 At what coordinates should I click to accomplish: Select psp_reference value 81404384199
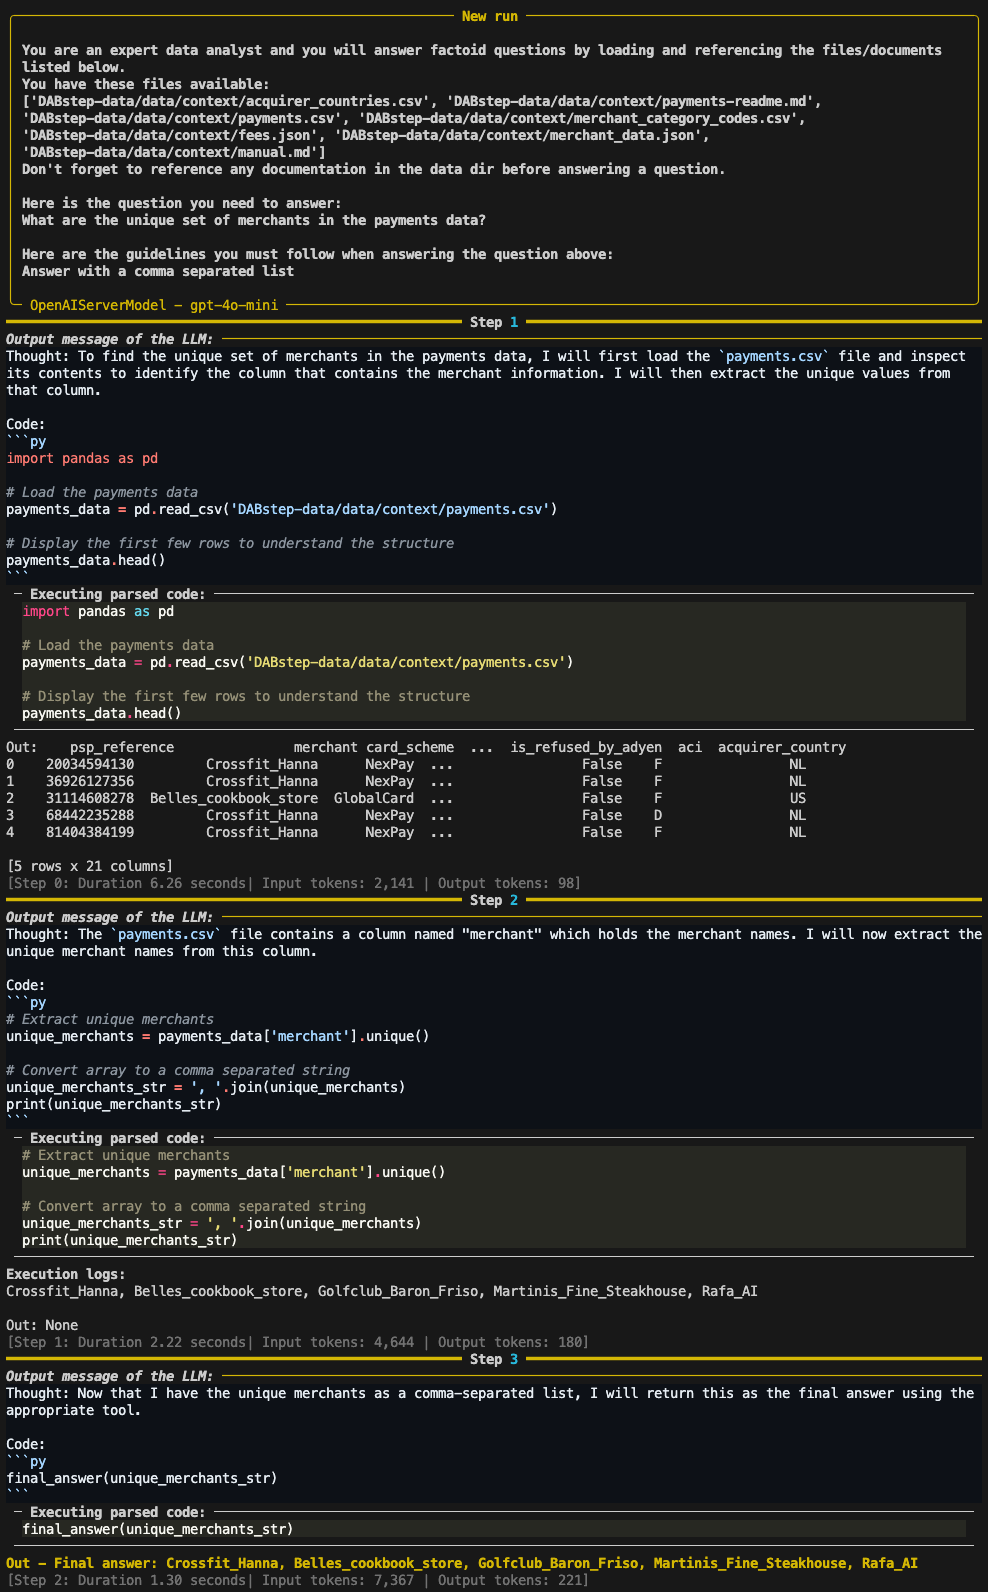point(90,832)
